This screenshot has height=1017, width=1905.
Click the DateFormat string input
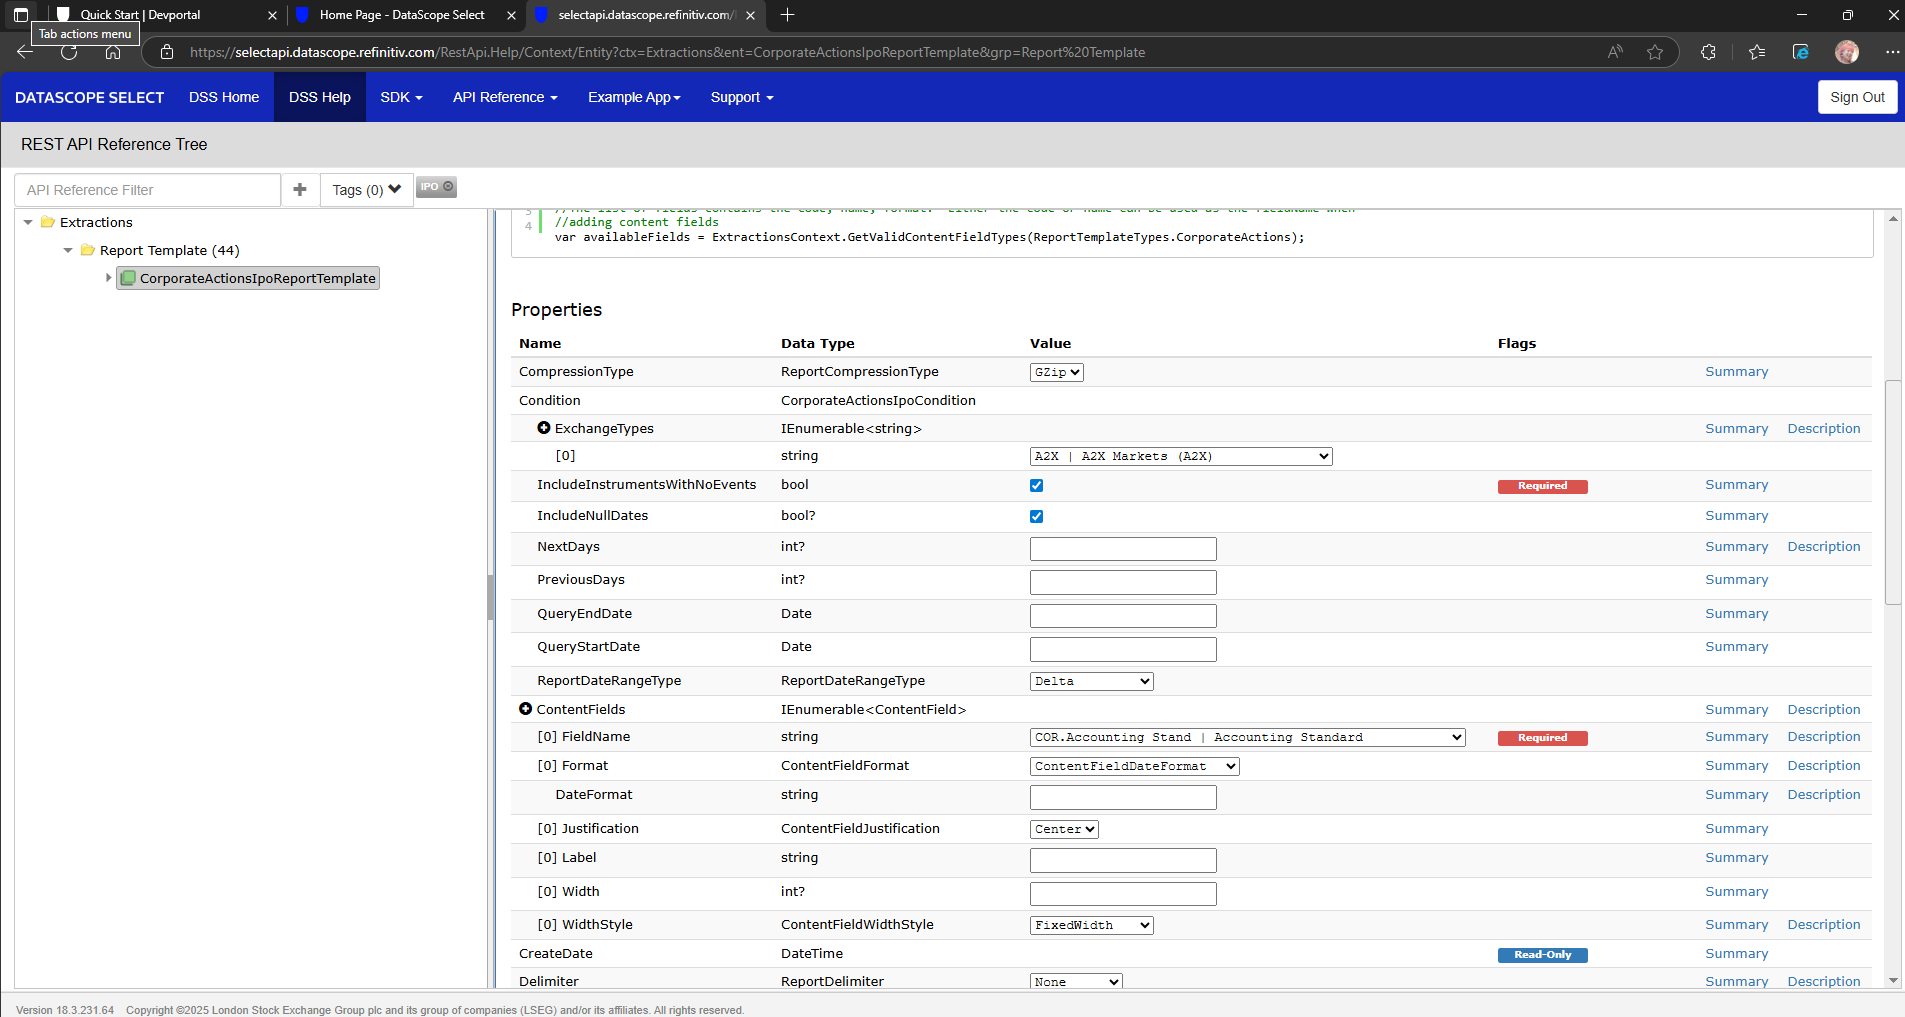pos(1123,797)
